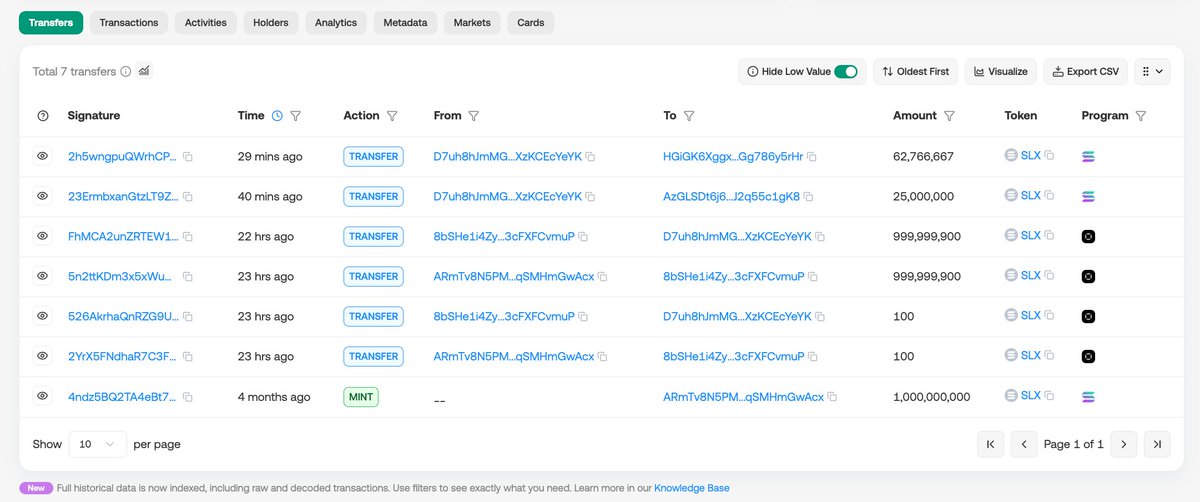The image size is (1200, 502).
Task: Click the Visualize button
Action: tap(1001, 72)
